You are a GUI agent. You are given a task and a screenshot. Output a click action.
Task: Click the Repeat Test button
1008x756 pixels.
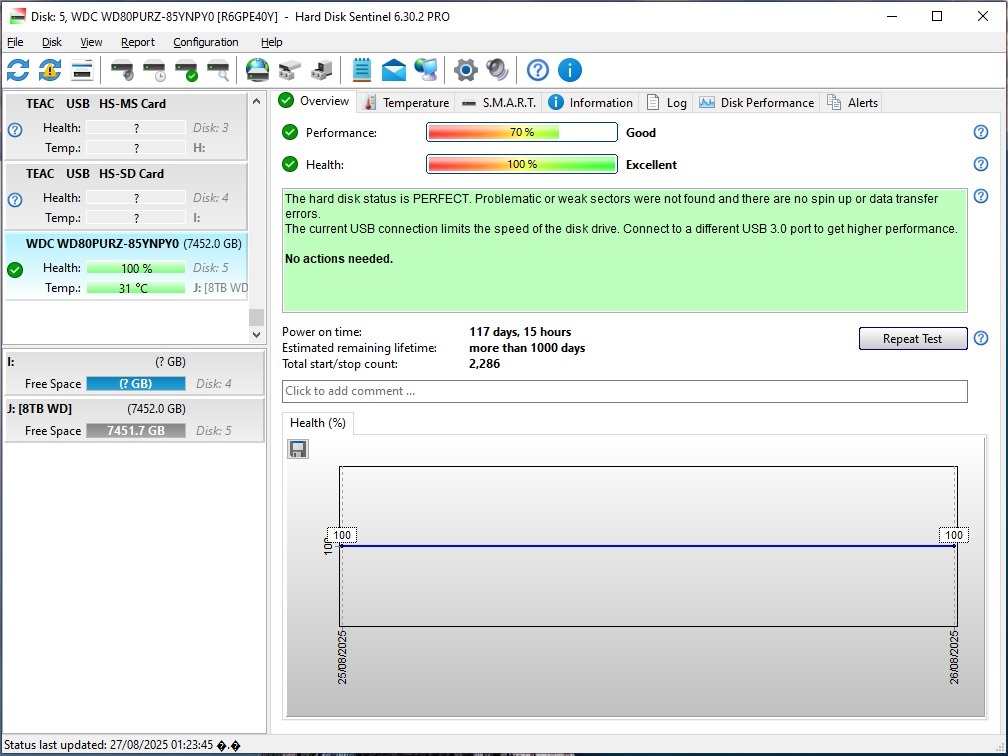click(913, 338)
